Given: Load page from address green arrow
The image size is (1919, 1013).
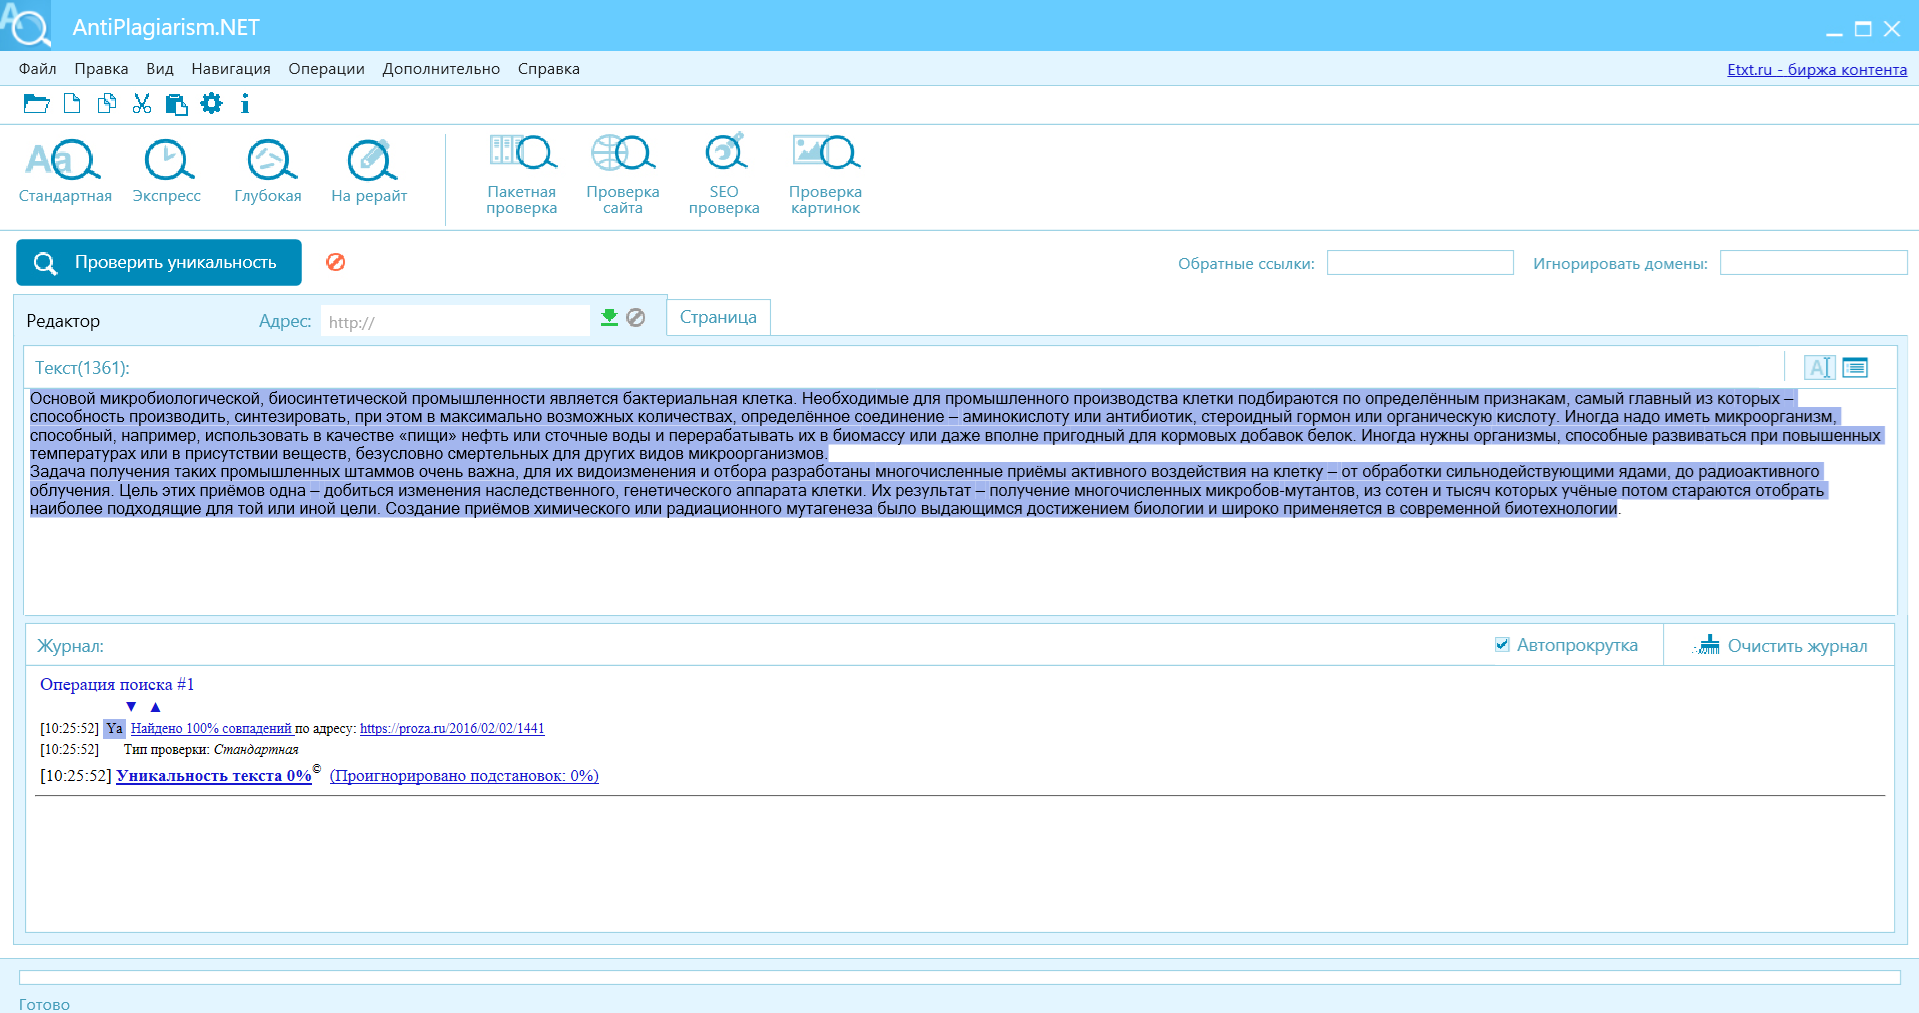Looking at the screenshot, I should 609,318.
